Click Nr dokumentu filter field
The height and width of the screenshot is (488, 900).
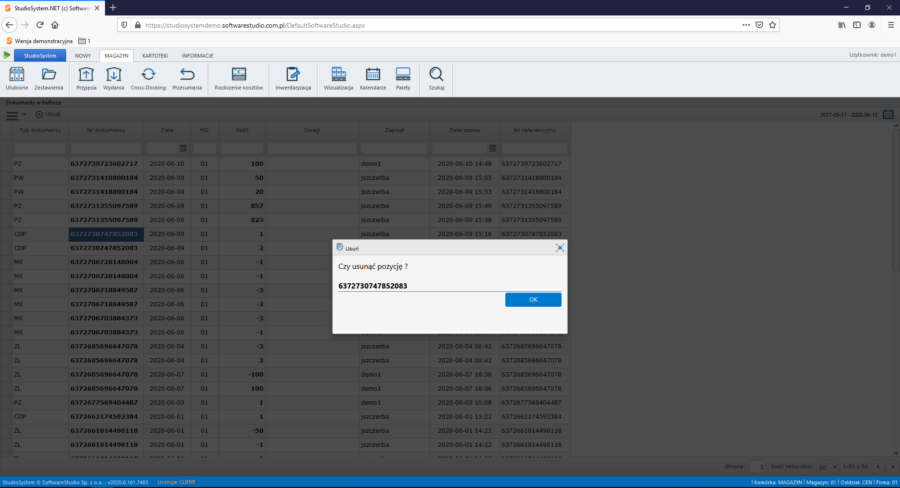pos(106,149)
